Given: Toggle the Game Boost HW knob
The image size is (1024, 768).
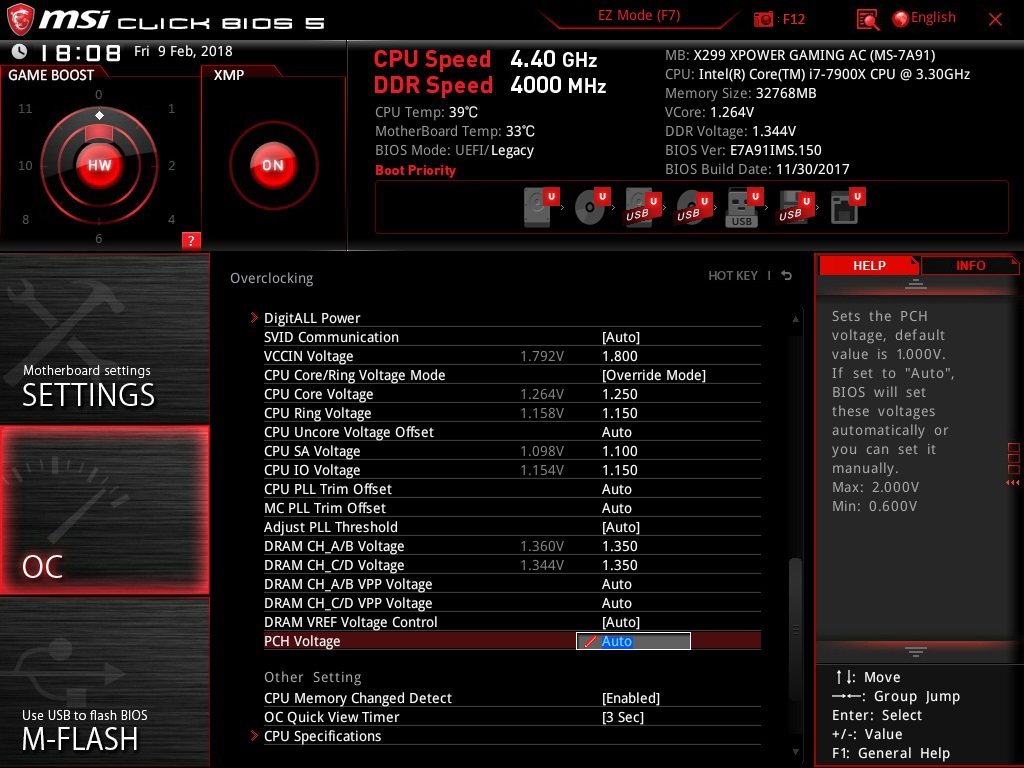Looking at the screenshot, I should 99,165.
